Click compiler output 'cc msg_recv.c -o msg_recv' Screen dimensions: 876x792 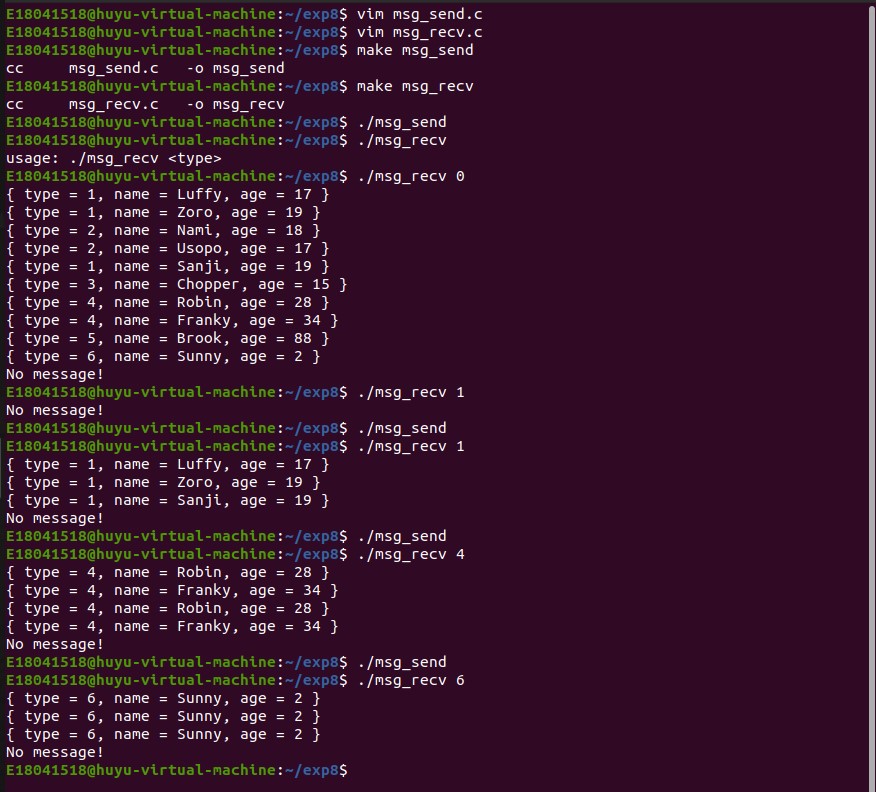click(145, 104)
